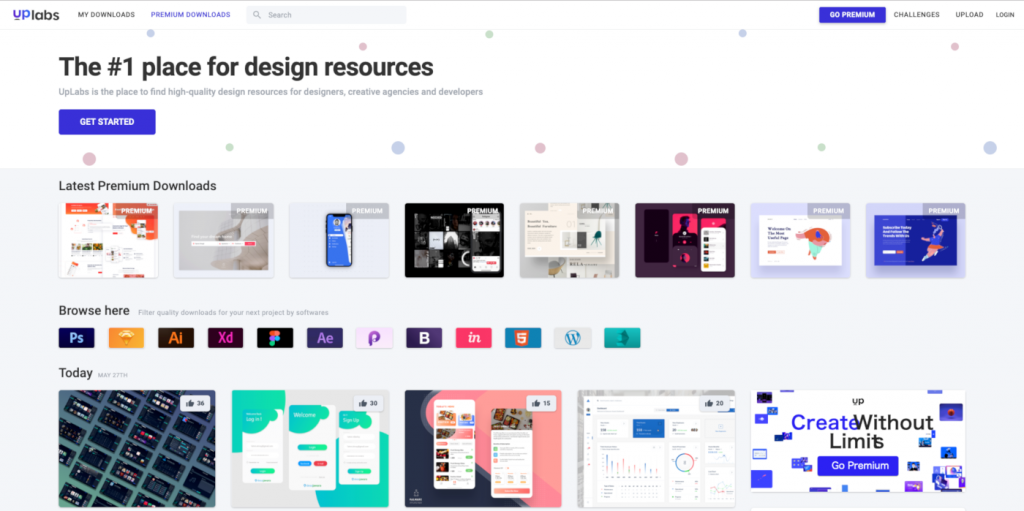
Task: Like the post with 36 likes
Action: coord(195,403)
